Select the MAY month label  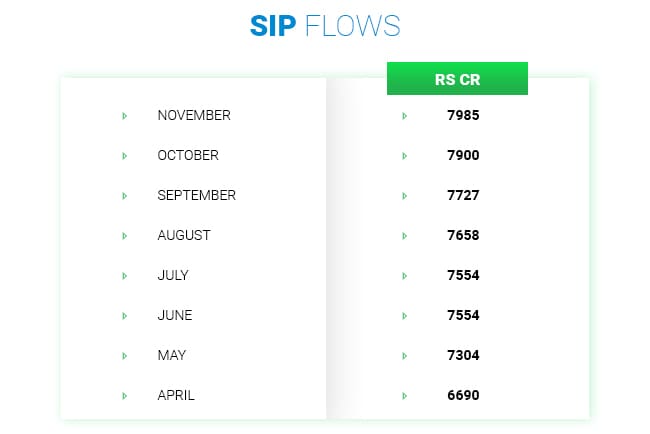[172, 356]
